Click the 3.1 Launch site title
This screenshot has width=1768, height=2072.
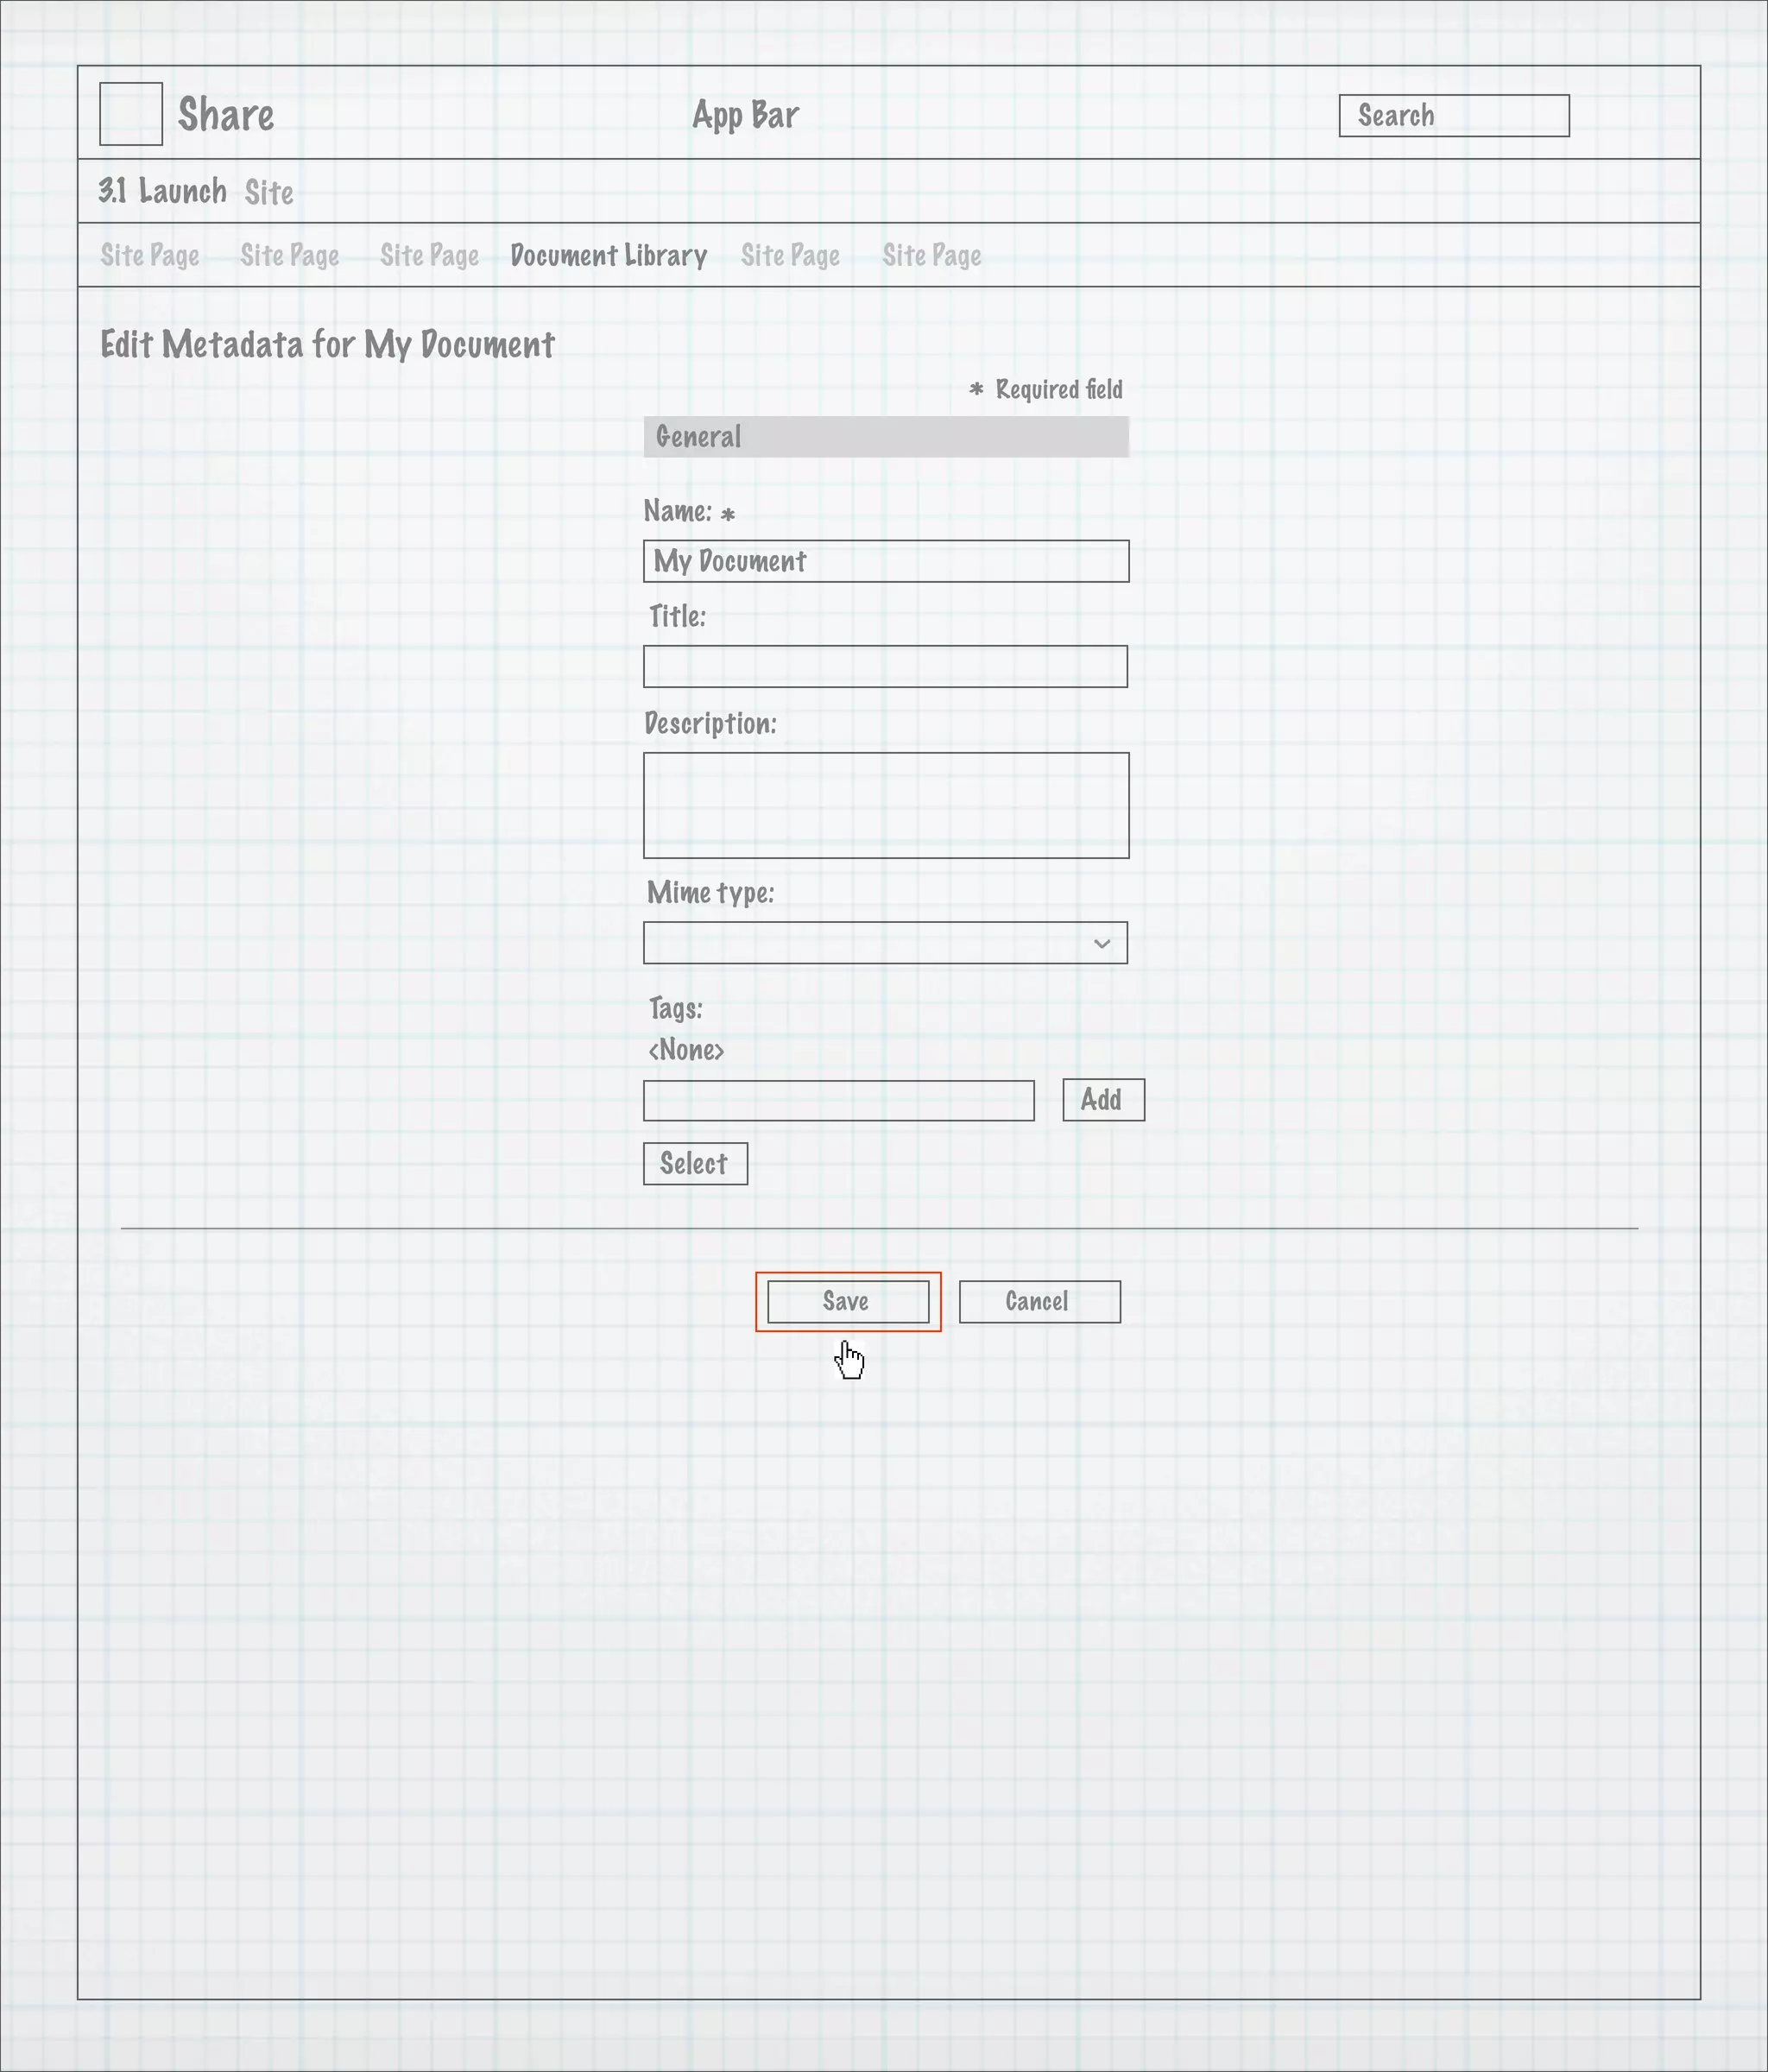[x=163, y=191]
